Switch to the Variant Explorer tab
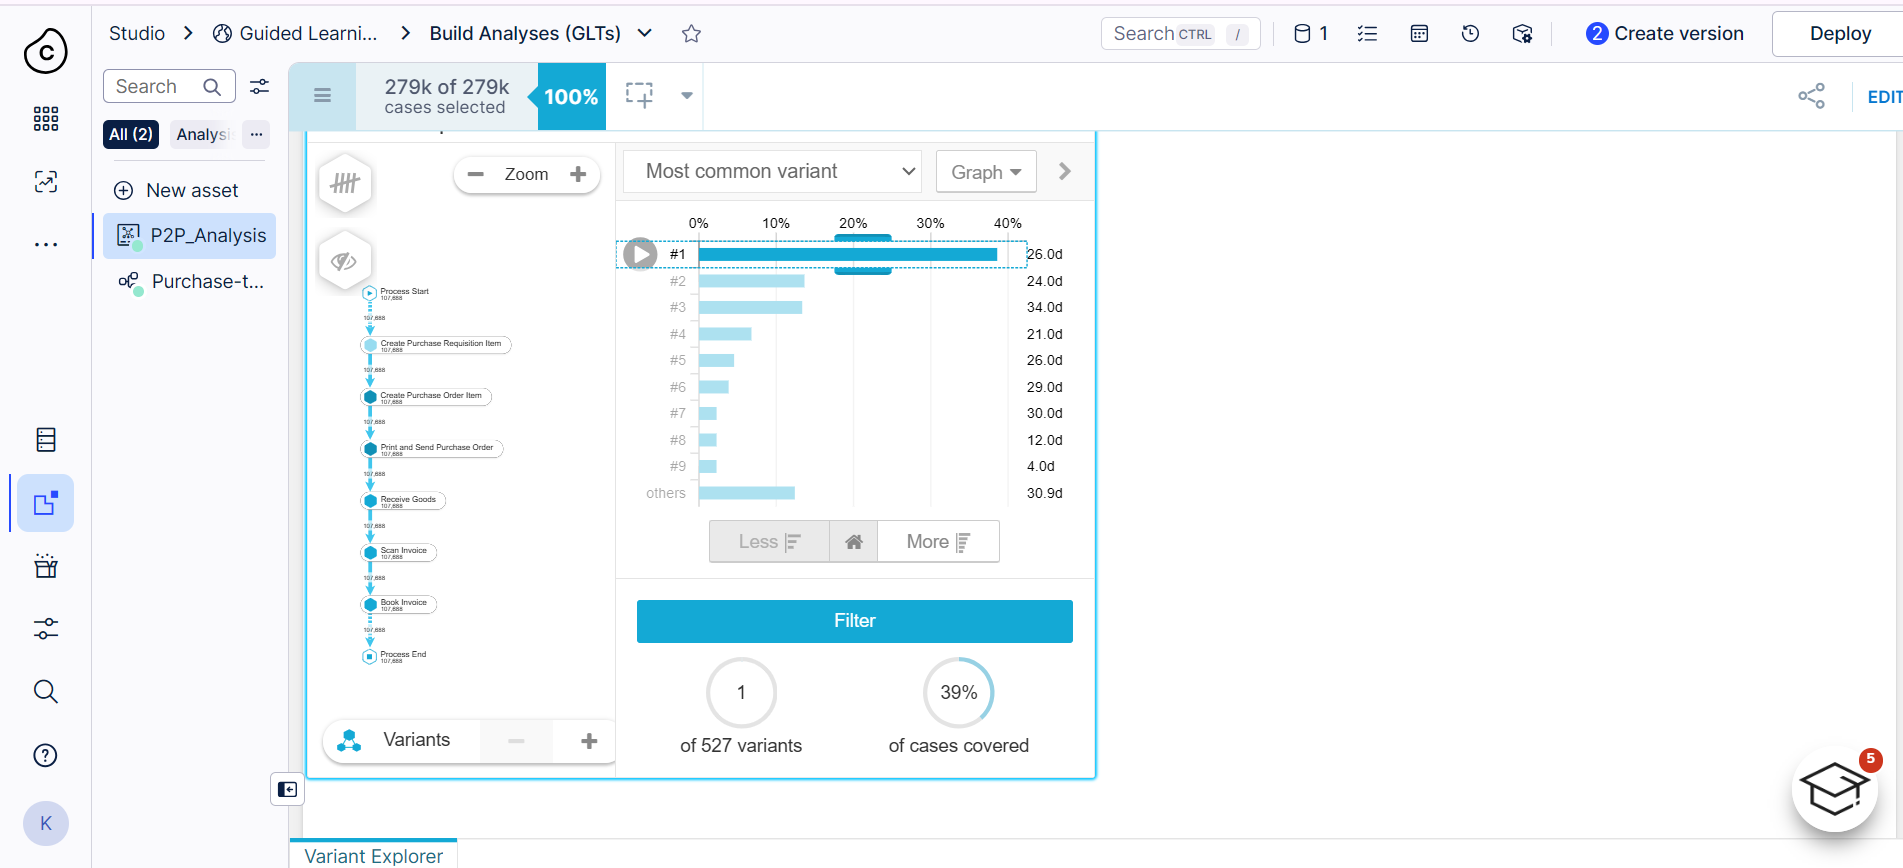 pyautogui.click(x=373, y=855)
